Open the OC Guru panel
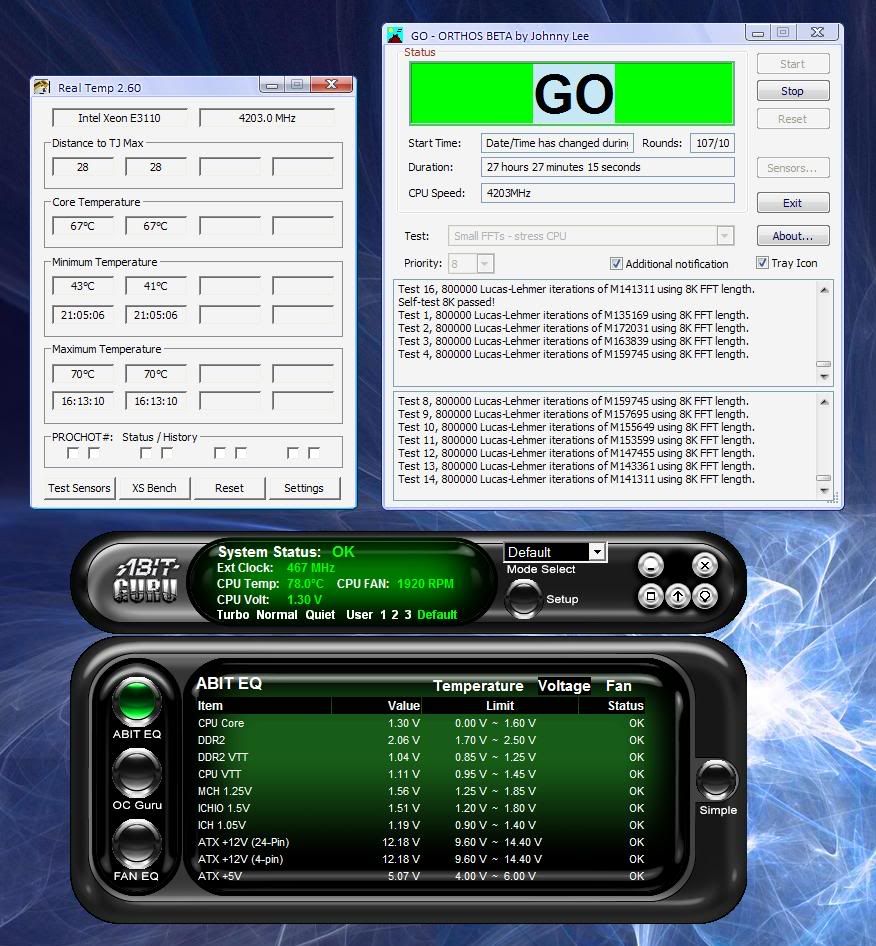 pos(137,772)
